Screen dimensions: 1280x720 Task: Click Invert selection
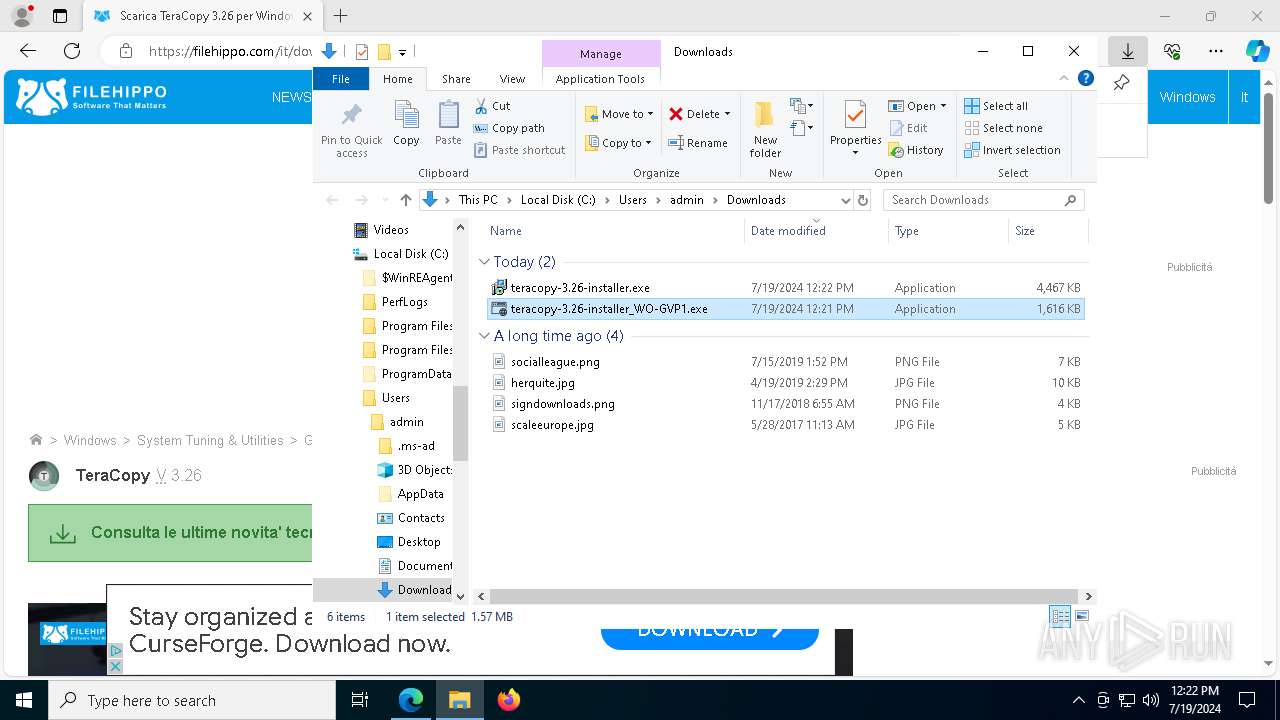(x=1012, y=150)
